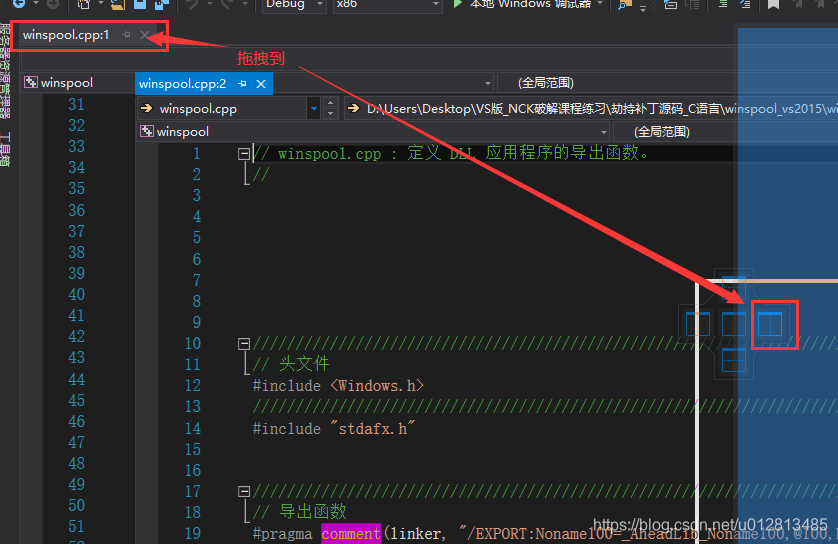Click the Open File toolbar icon
Image resolution: width=838 pixels, height=544 pixels.
click(x=118, y=5)
